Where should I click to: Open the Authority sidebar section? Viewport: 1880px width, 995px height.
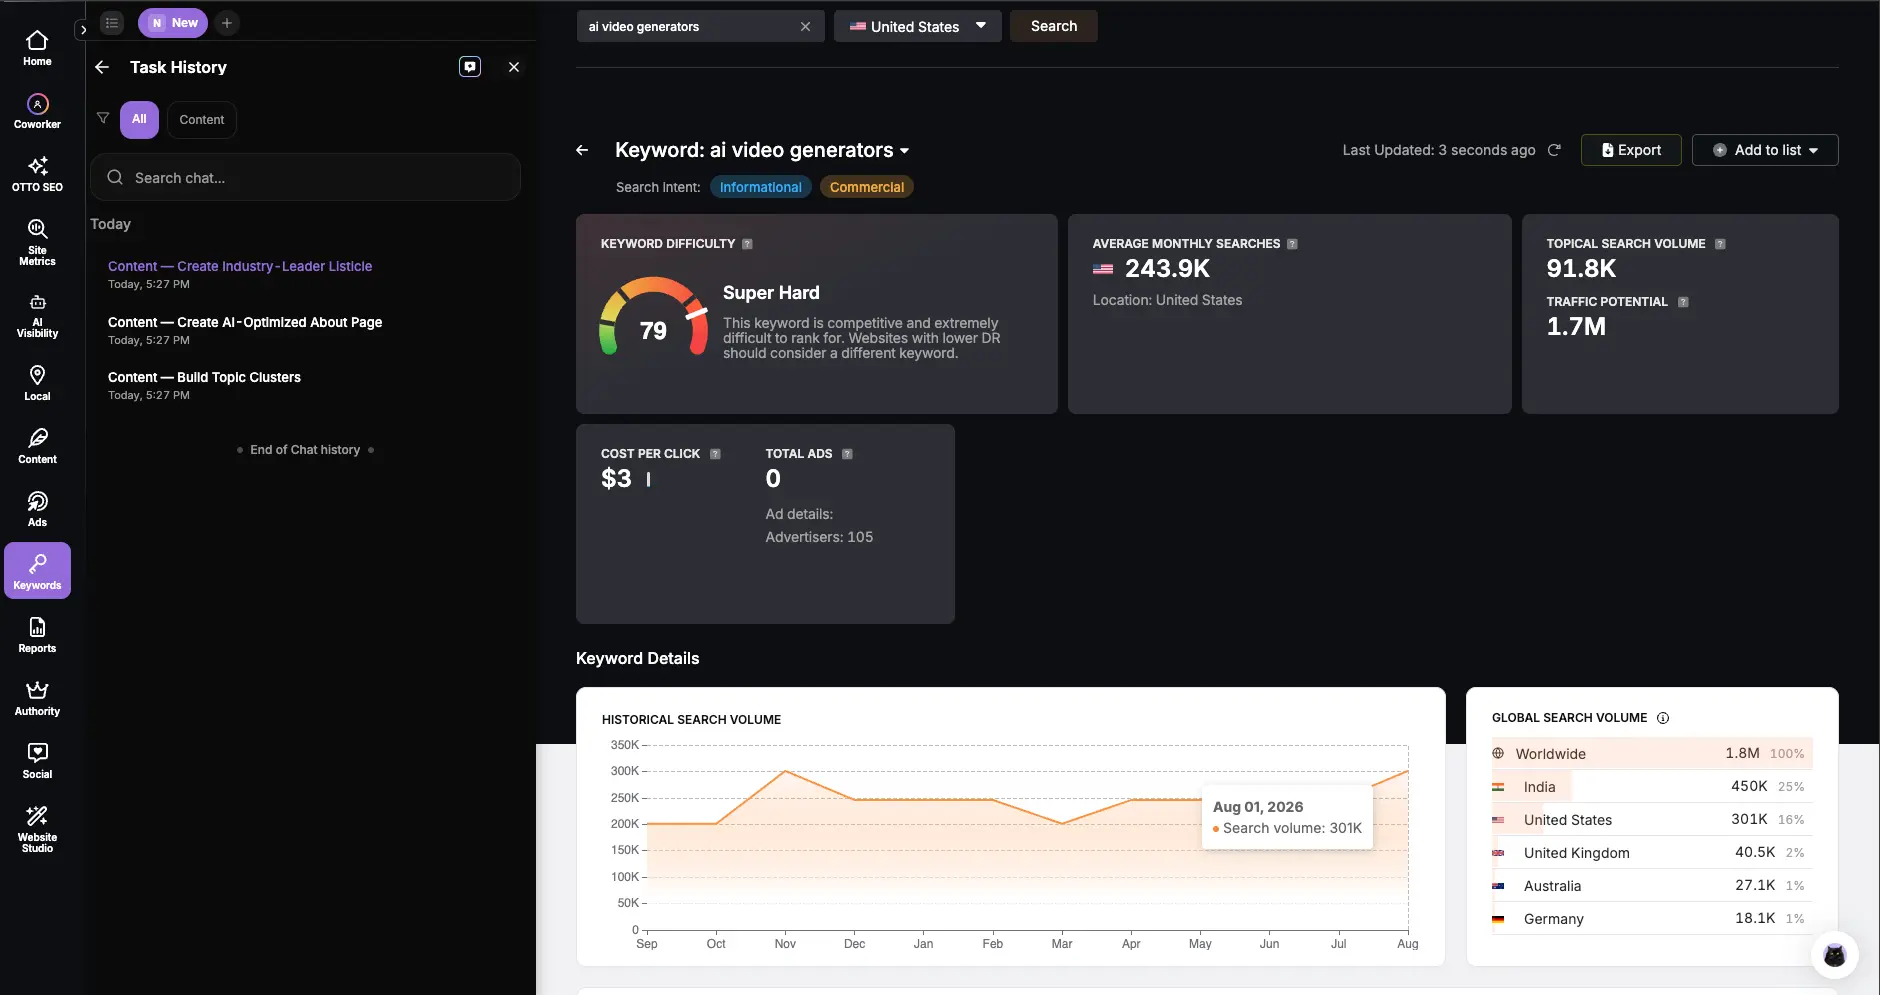(x=37, y=698)
